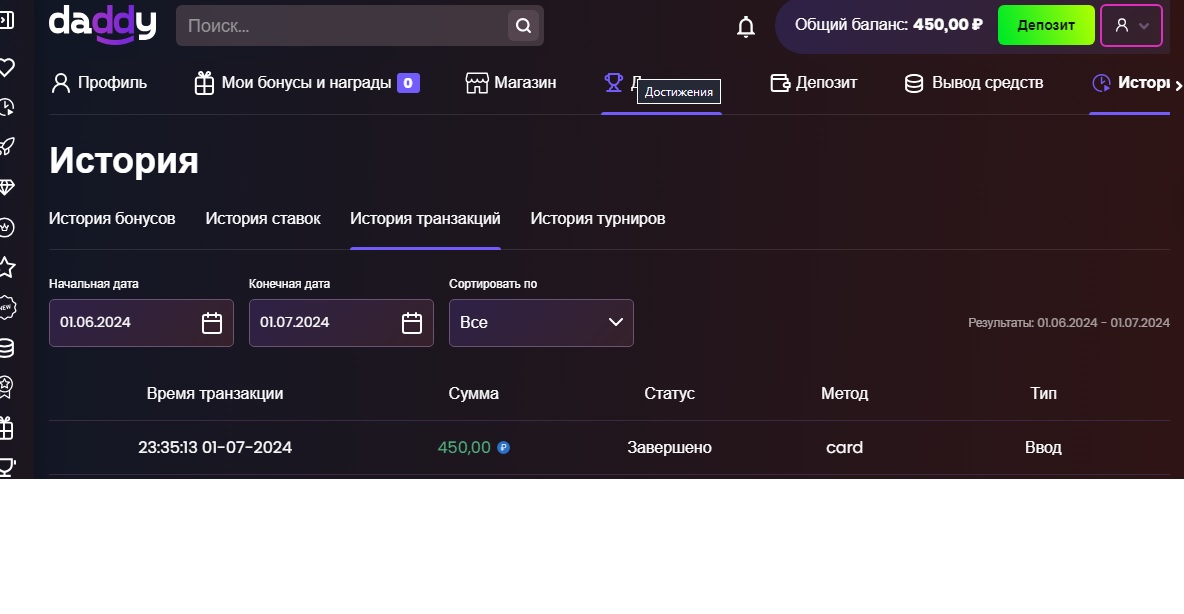
Task: Click the star sidebar icon
Action: click(6, 267)
